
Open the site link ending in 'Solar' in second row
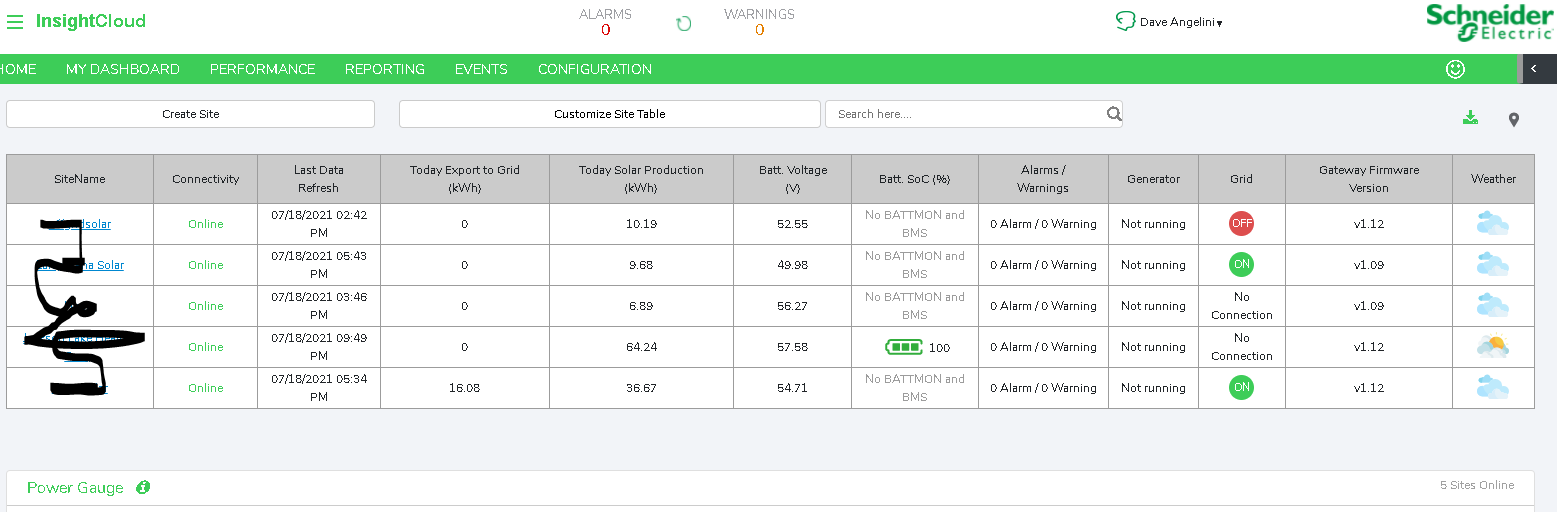click(80, 265)
